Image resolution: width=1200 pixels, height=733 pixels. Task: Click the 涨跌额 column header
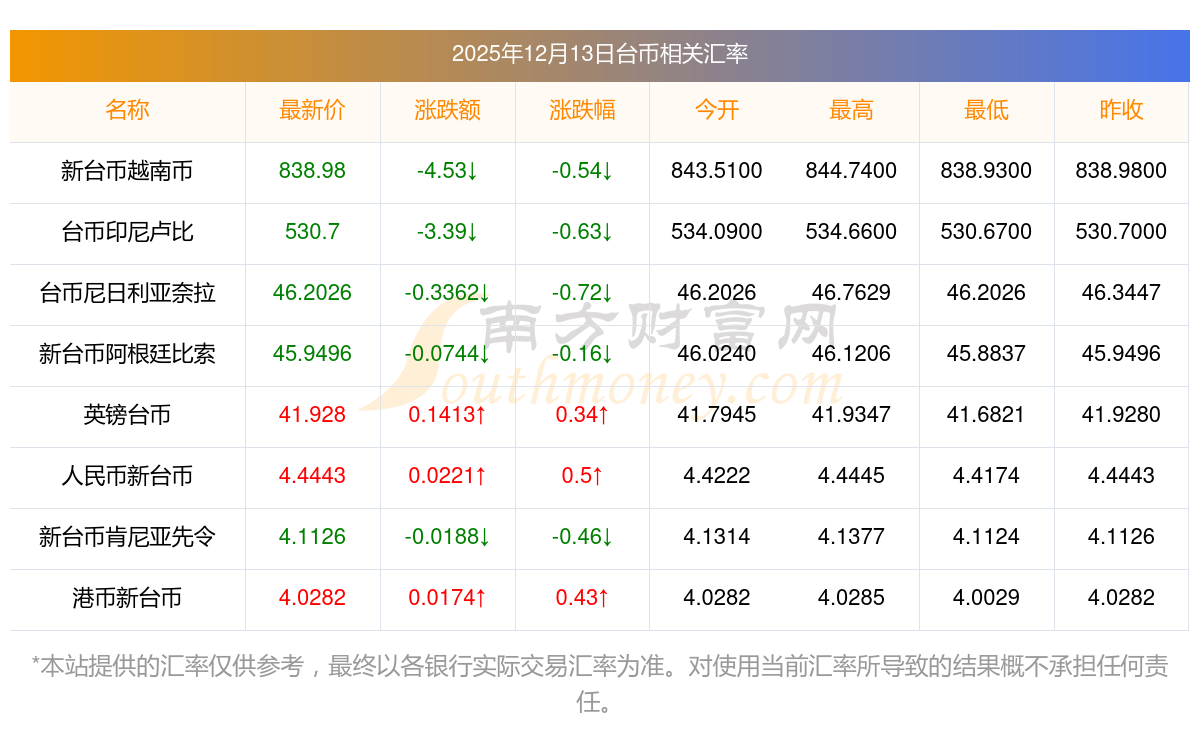click(x=448, y=110)
